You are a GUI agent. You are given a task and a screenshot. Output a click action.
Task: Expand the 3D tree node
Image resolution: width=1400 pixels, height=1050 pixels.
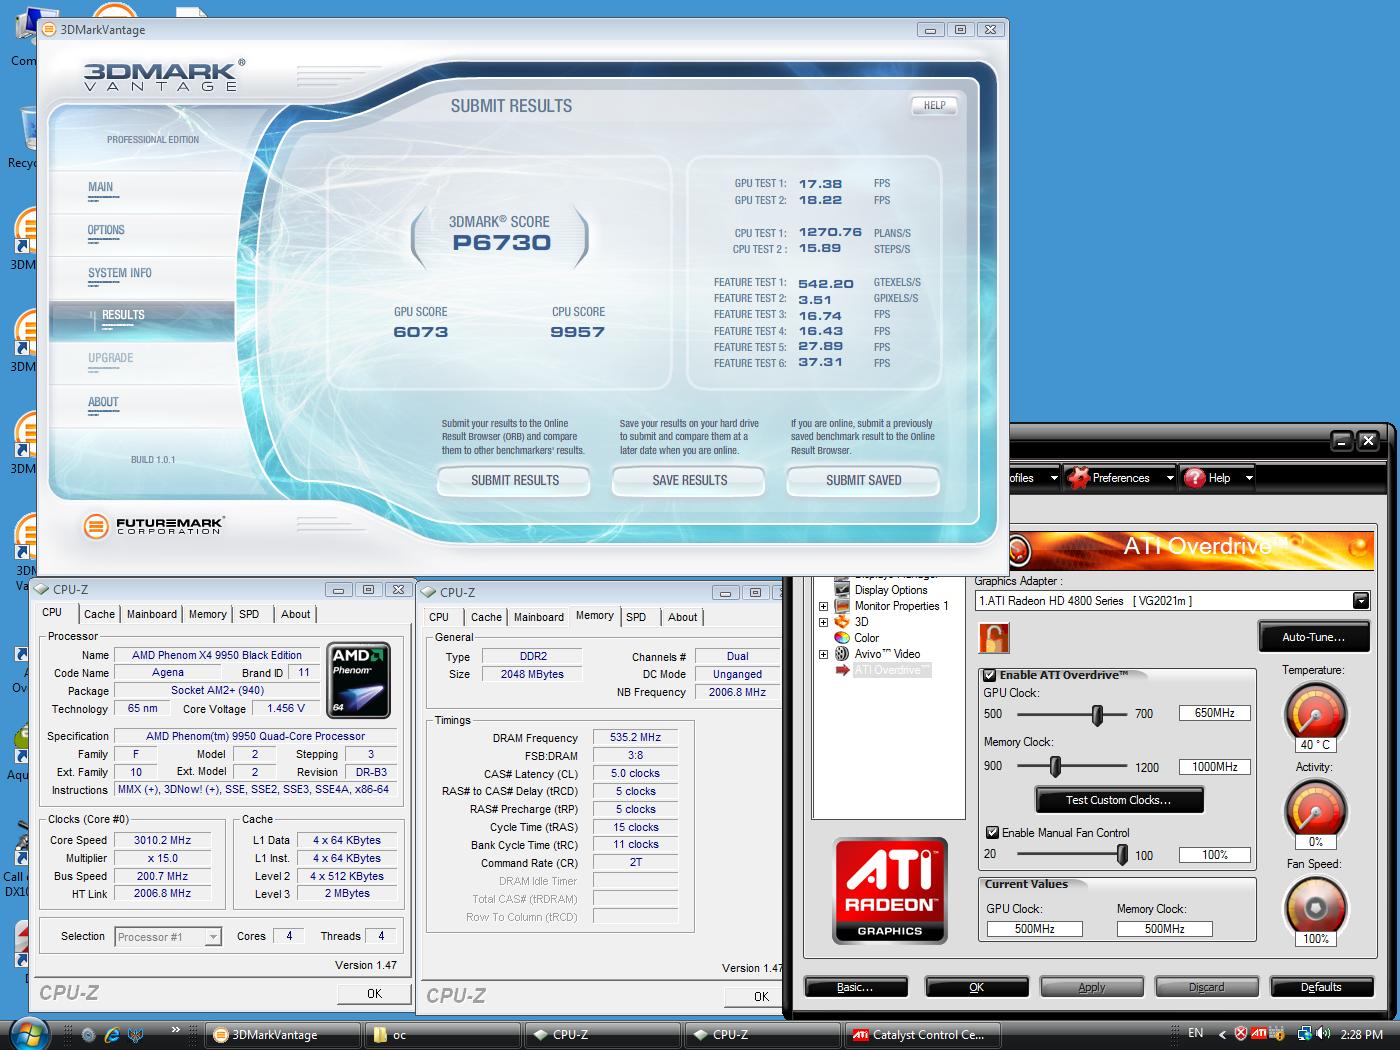click(x=823, y=622)
